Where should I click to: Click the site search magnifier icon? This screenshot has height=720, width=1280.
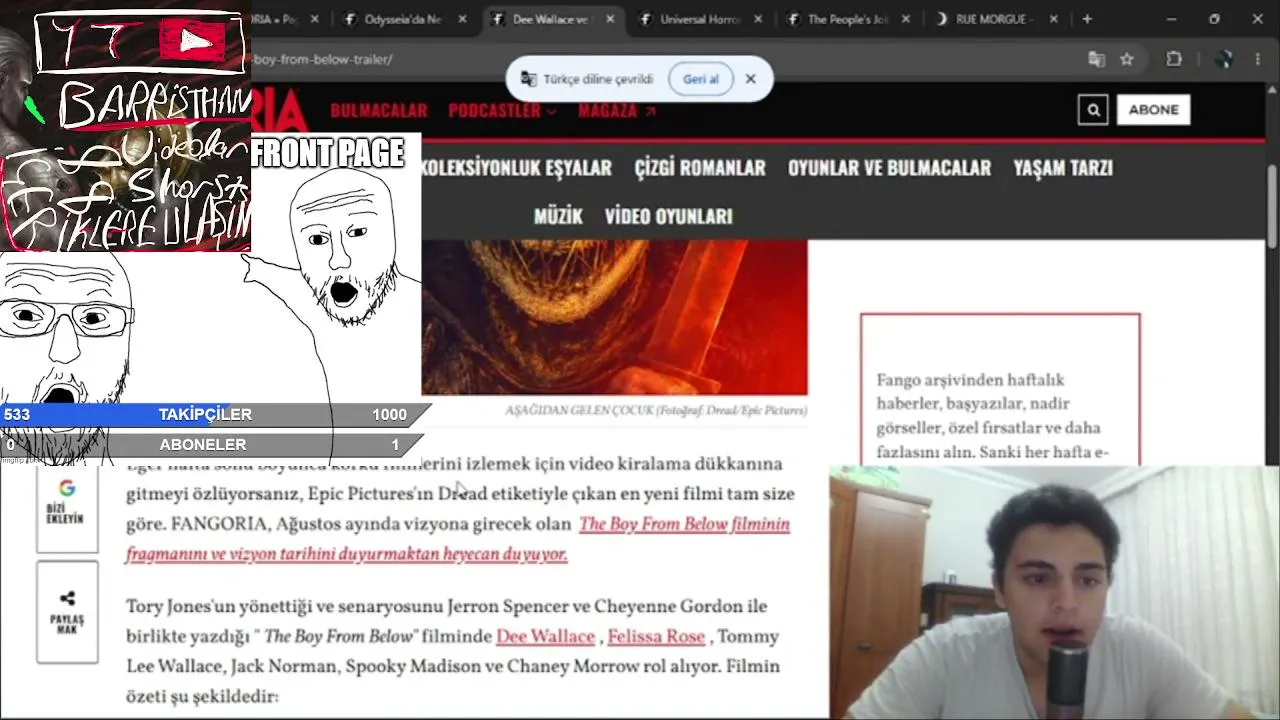(x=1093, y=110)
